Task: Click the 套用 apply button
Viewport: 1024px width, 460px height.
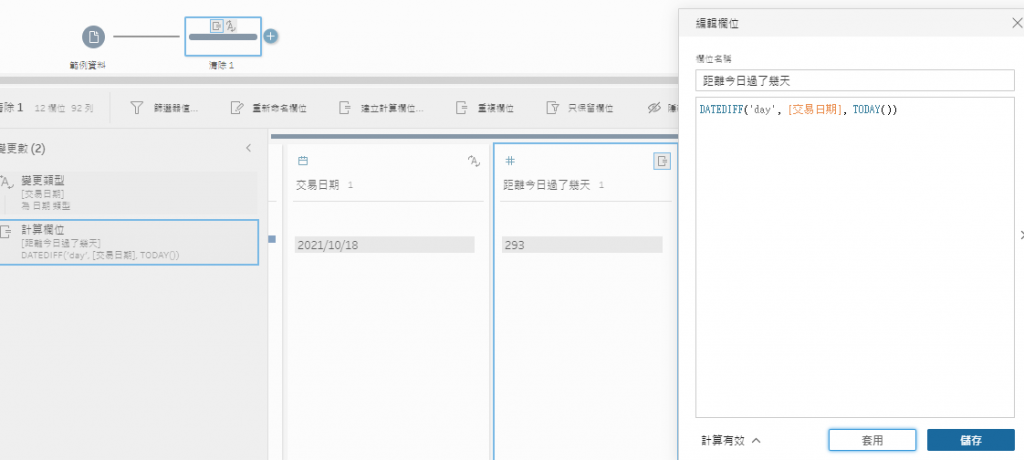Action: pos(872,440)
